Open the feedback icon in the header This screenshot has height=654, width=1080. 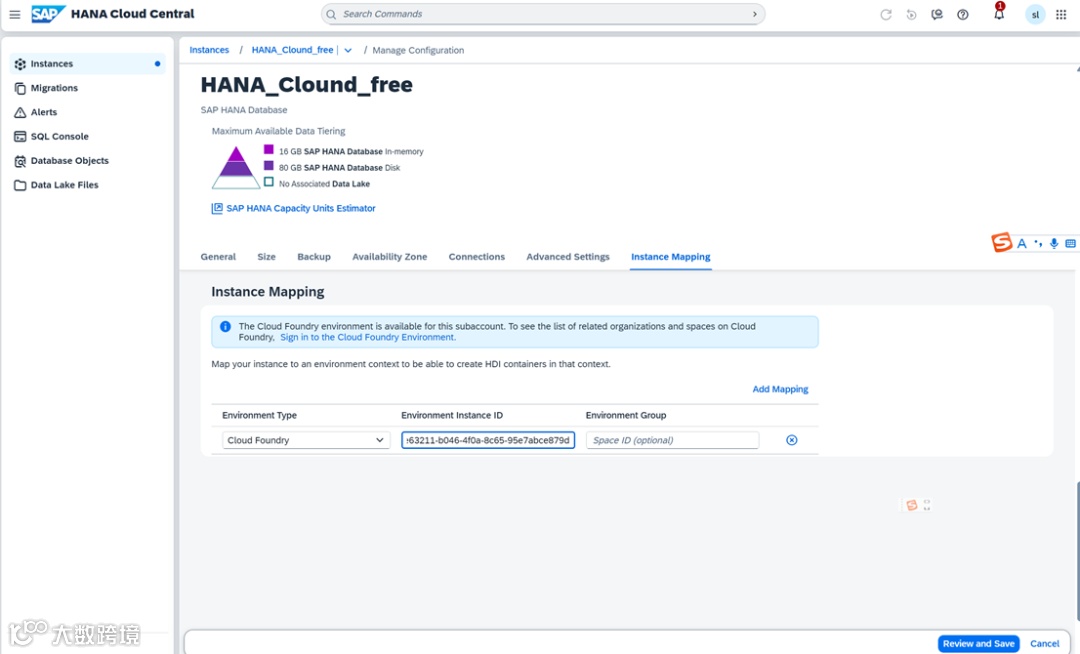(x=937, y=14)
